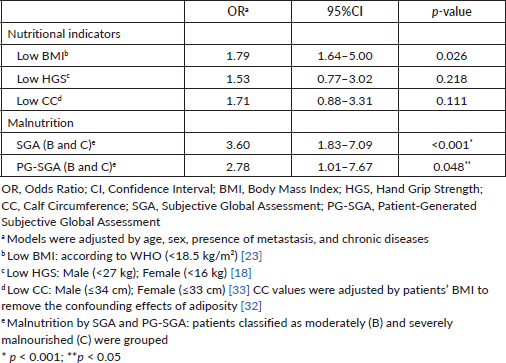Screen dimensions: 506x363
Task: Click the Malnutrition section heading
Action: pos(40,123)
